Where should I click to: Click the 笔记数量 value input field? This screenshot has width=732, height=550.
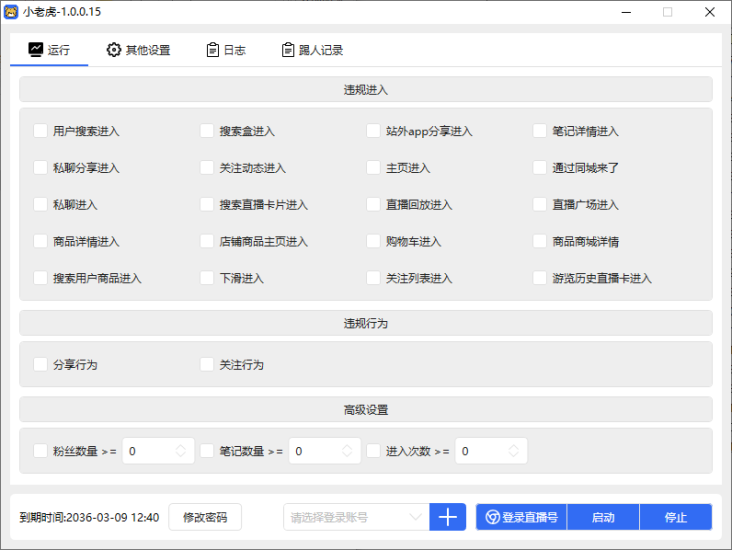[x=325, y=451]
